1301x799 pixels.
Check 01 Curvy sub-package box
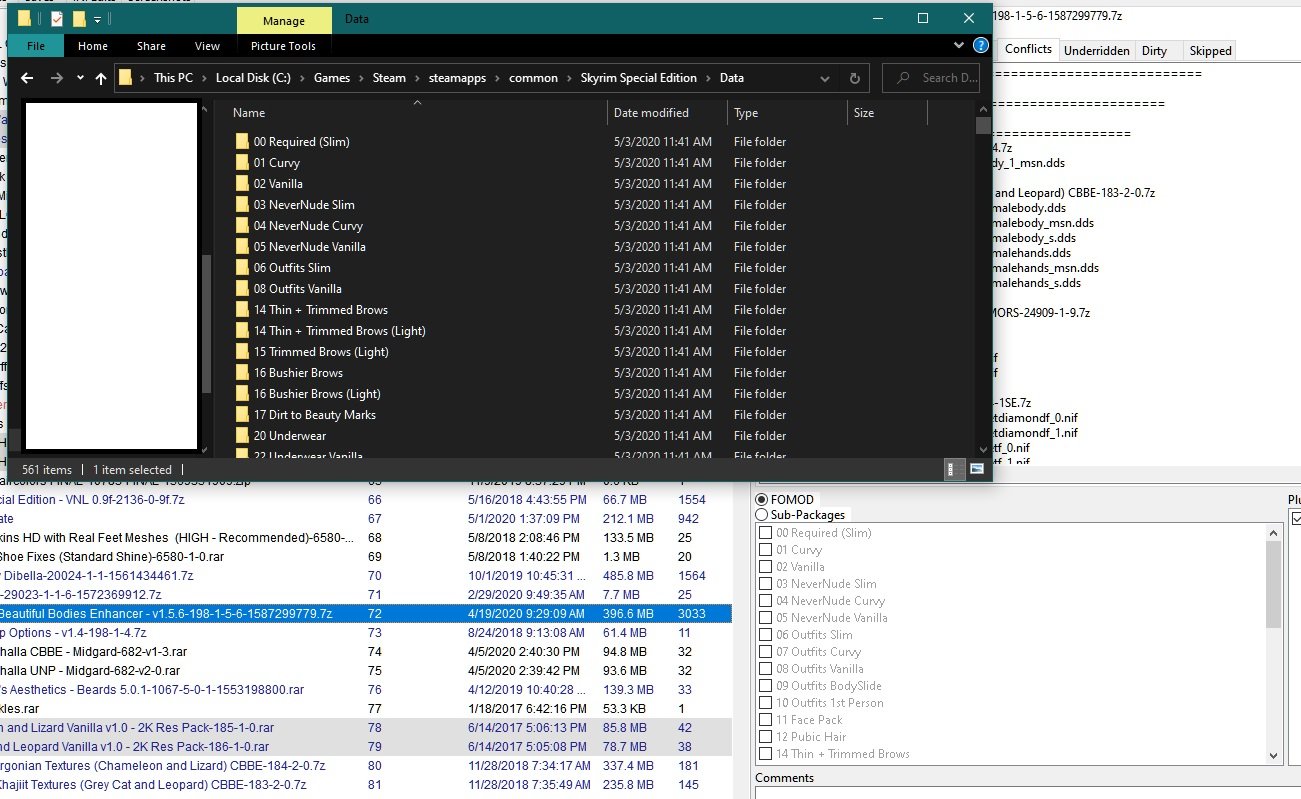click(765, 550)
